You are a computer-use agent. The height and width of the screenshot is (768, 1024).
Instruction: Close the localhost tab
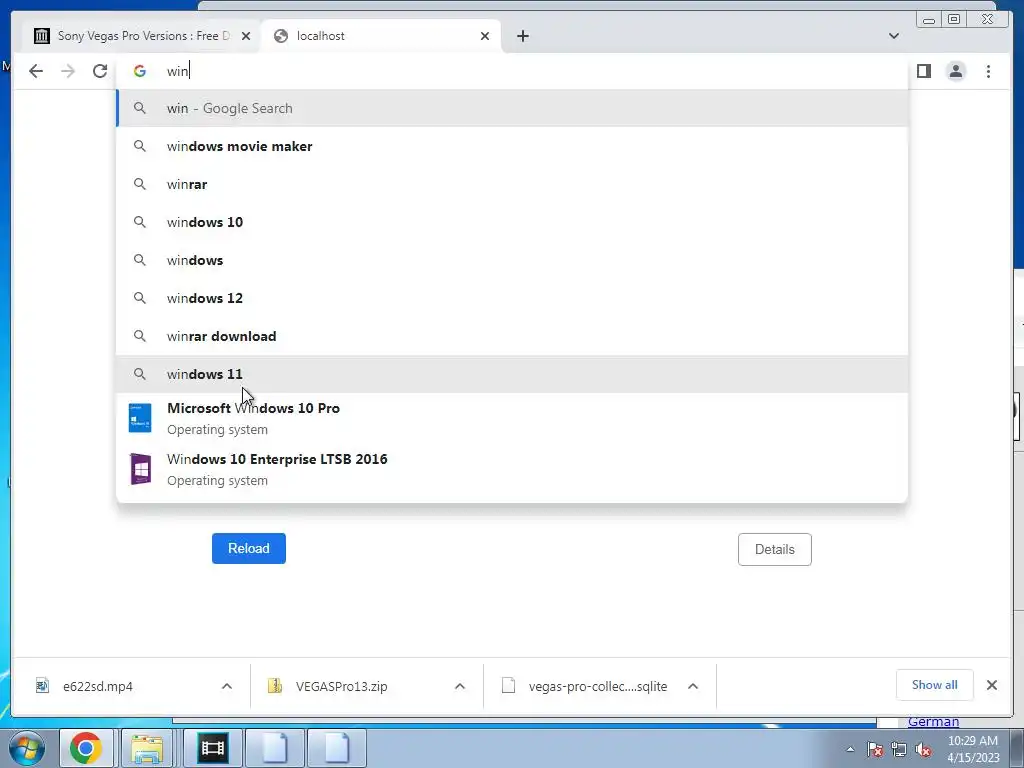click(485, 36)
